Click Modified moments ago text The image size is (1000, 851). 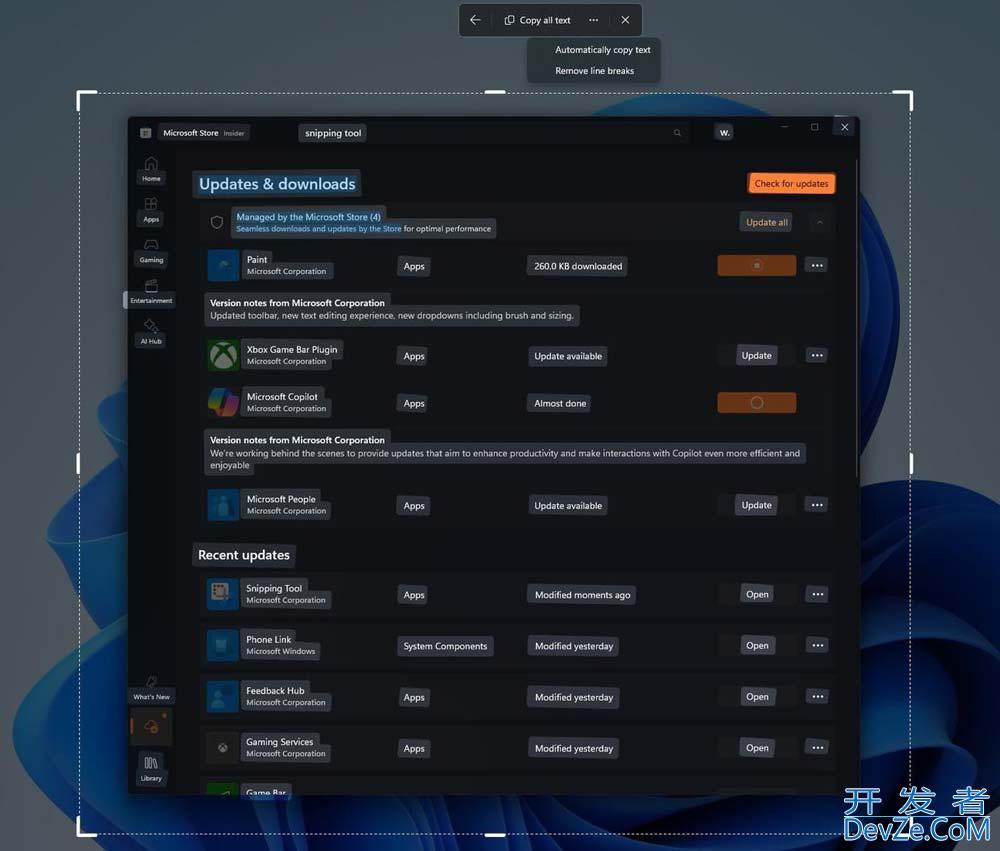(582, 595)
